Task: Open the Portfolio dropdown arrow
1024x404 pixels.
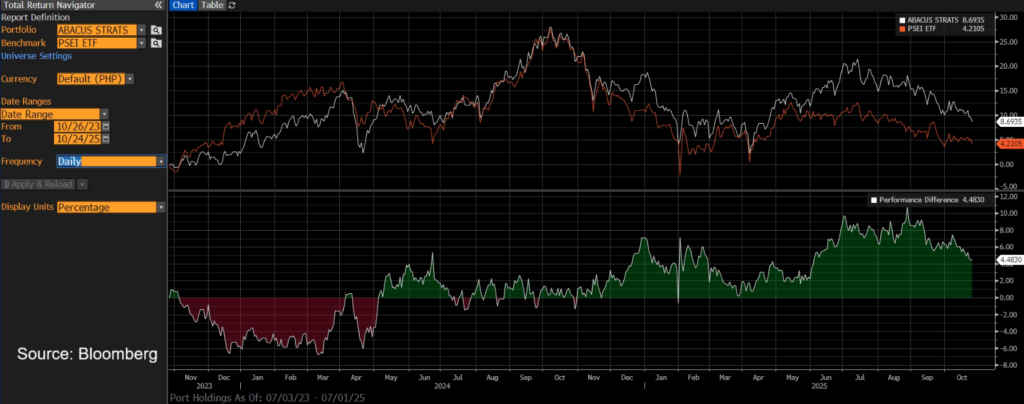Action: point(142,31)
